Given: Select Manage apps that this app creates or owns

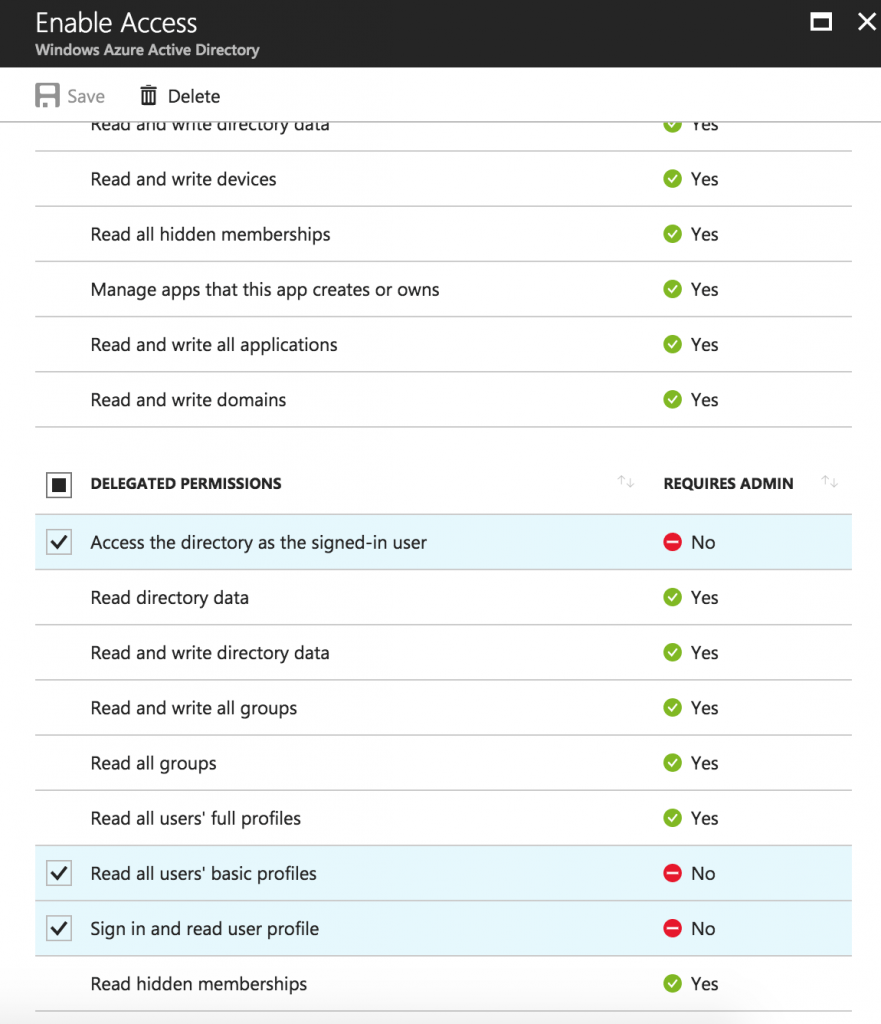Looking at the screenshot, I should click(x=265, y=290).
